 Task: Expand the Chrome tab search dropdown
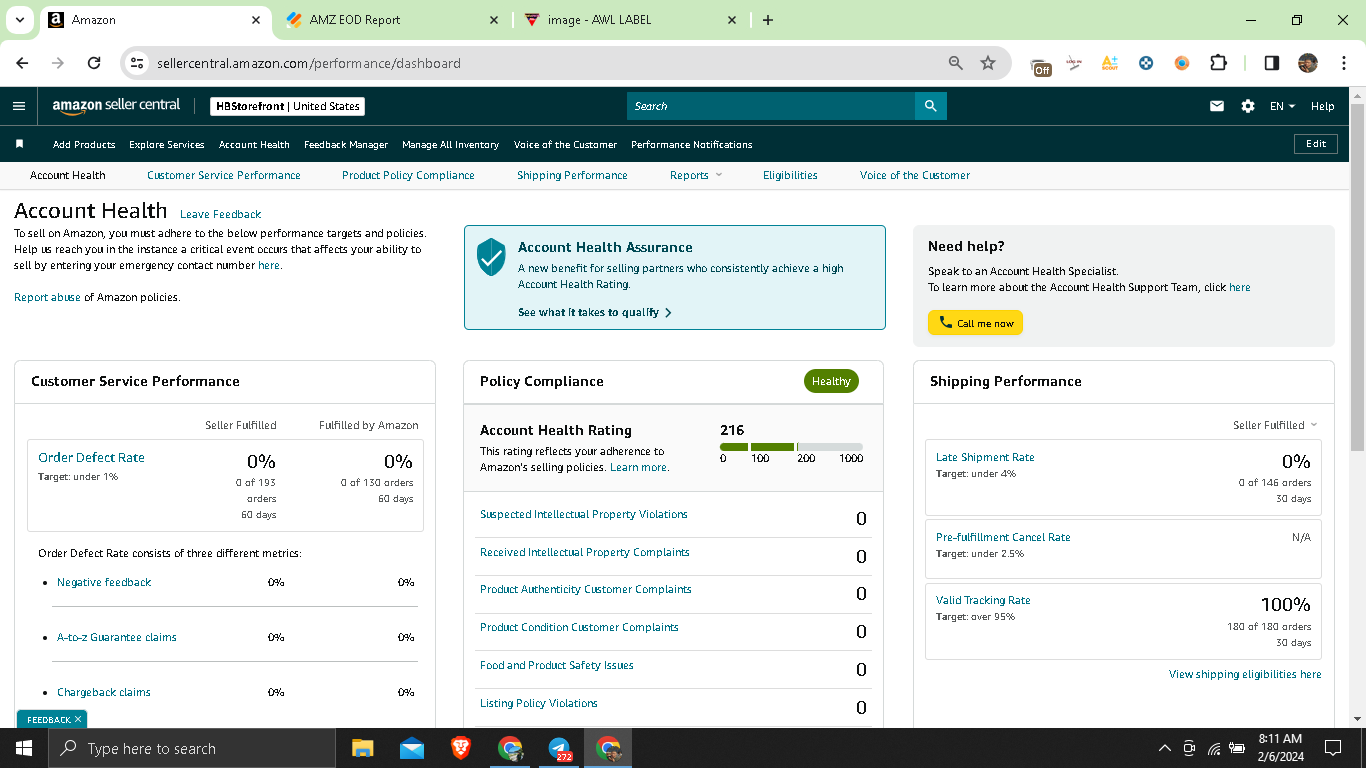click(20, 20)
